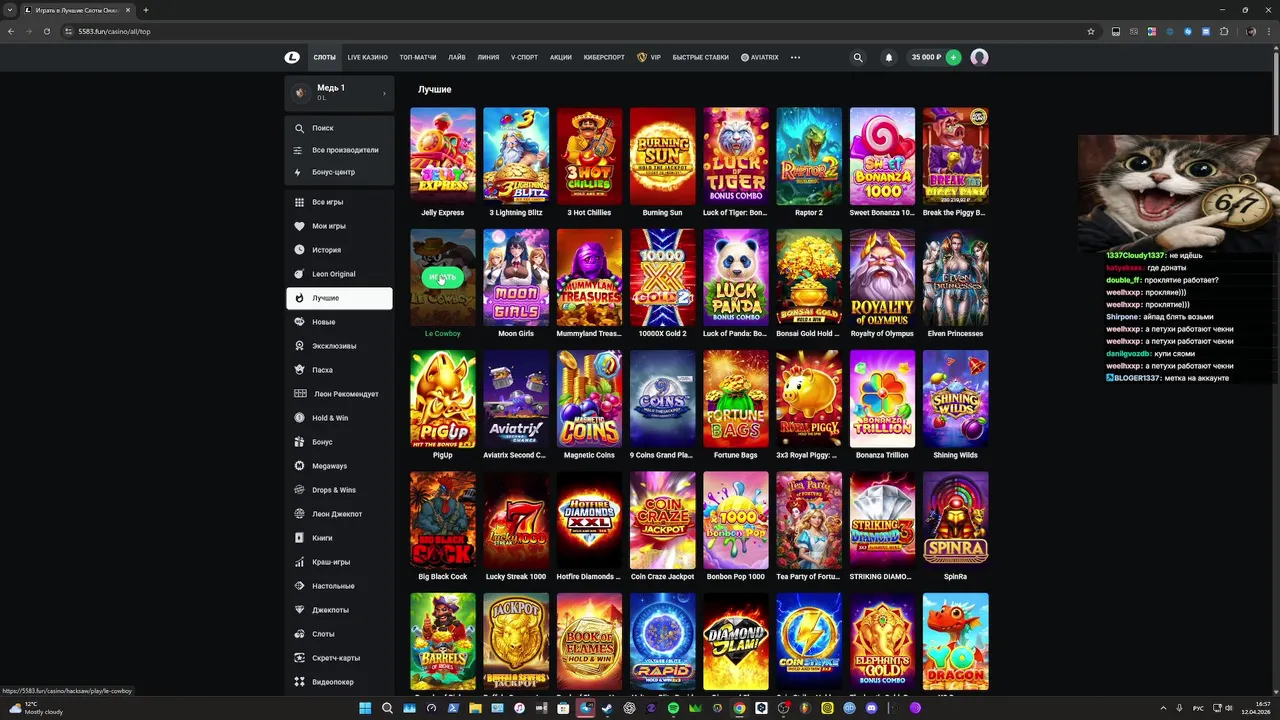Open Джекпоты category in sidebar

click(x=339, y=610)
